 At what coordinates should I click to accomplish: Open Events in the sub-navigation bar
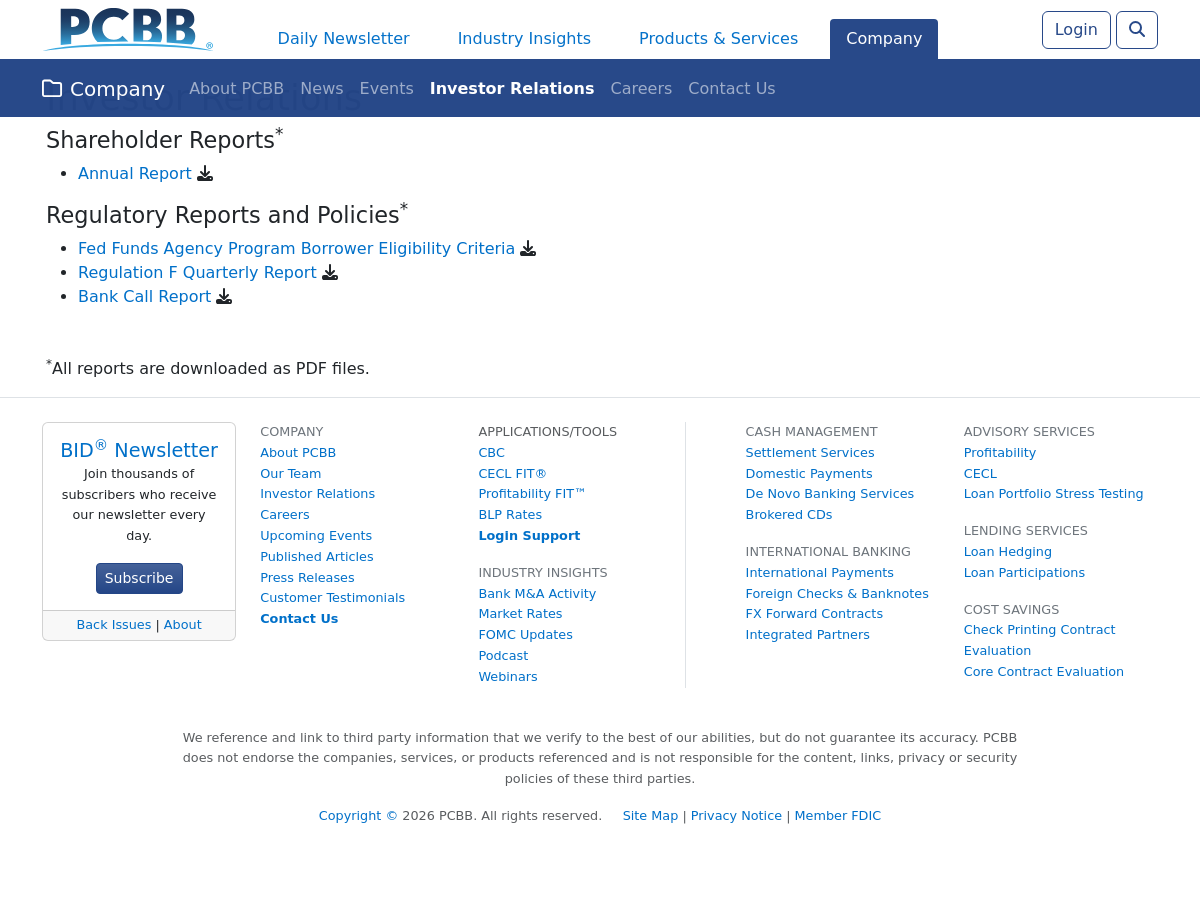point(386,89)
